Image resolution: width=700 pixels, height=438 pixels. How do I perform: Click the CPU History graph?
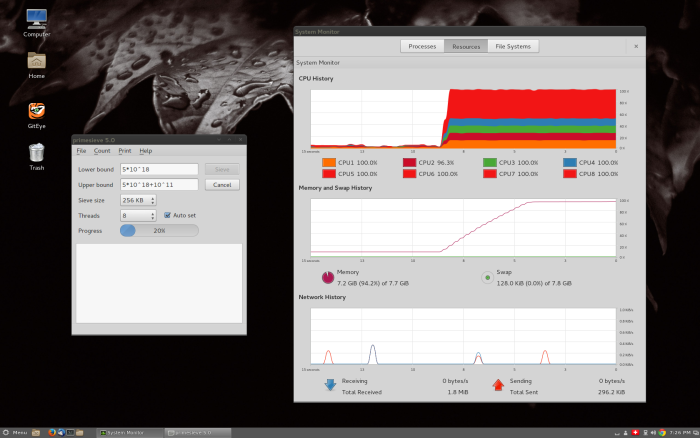tap(463, 119)
